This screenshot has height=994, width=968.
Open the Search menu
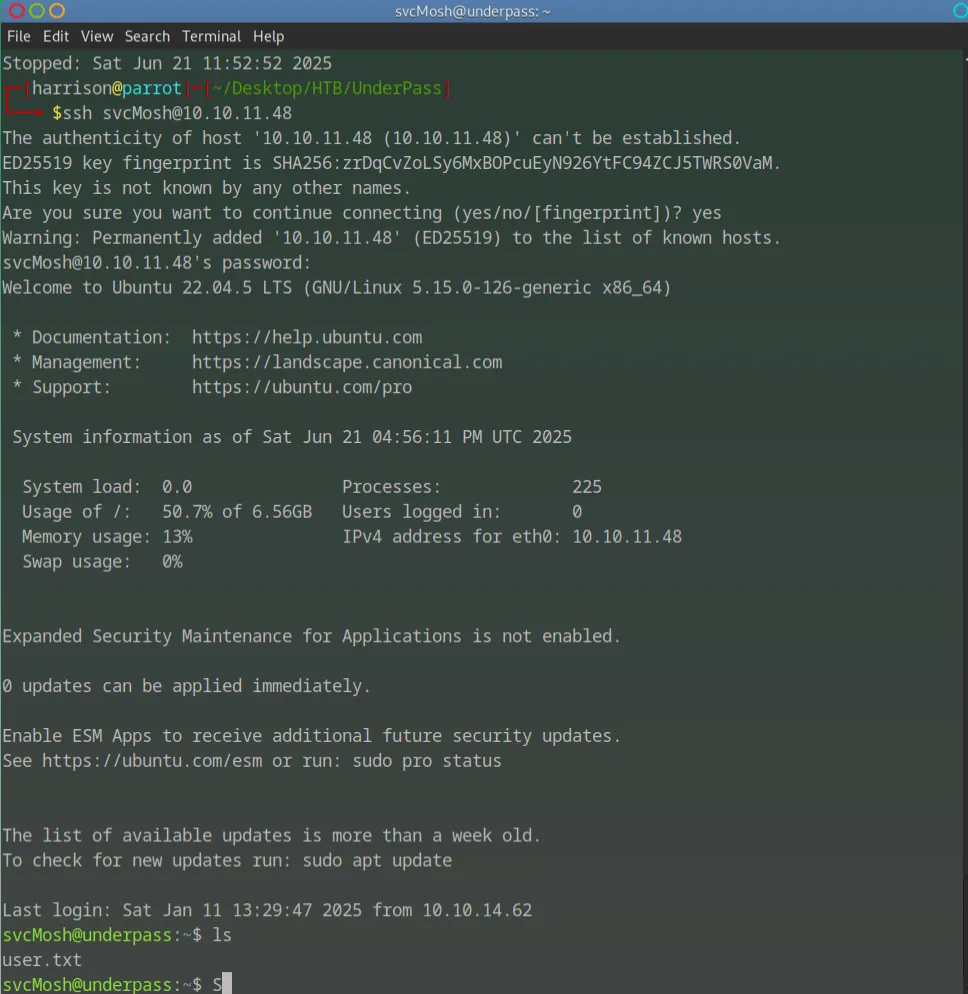point(147,36)
